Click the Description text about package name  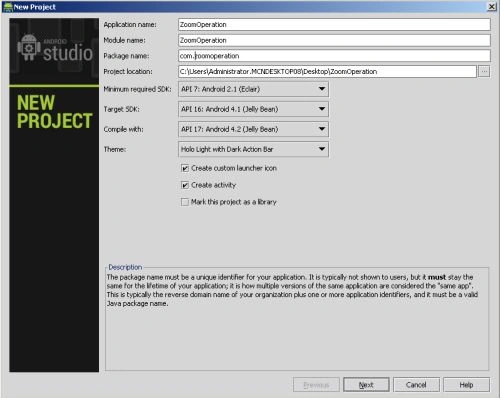[293, 290]
